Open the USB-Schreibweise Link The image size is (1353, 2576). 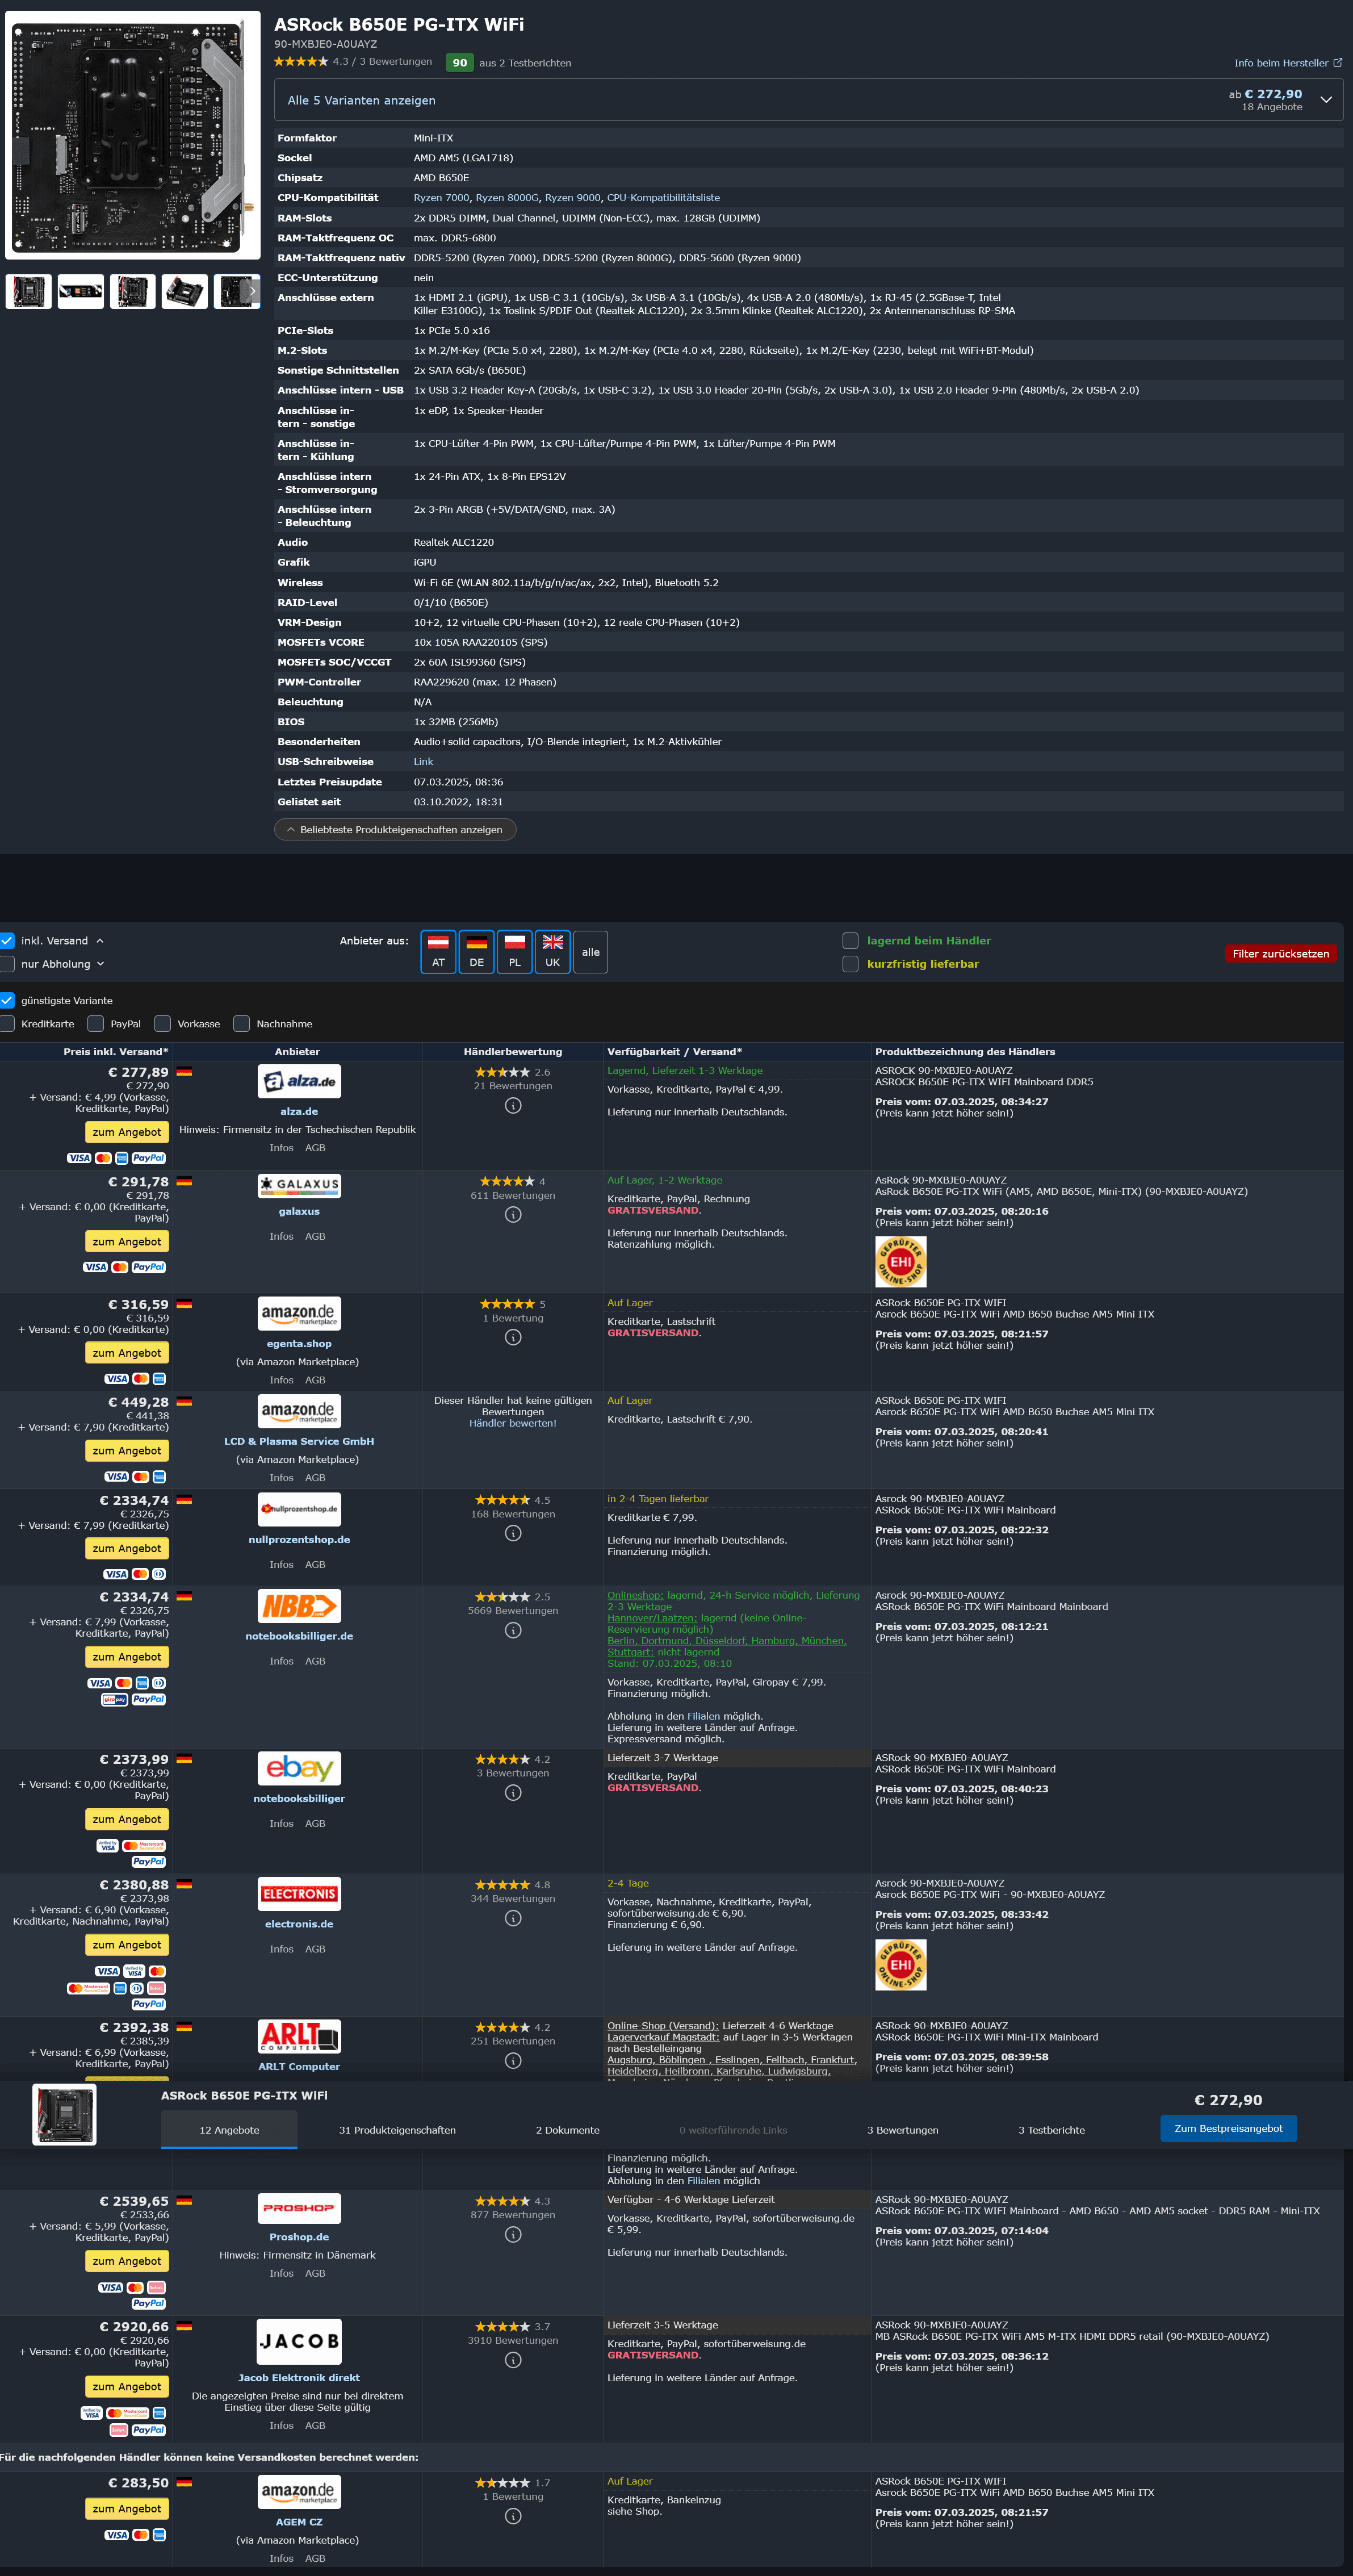[x=423, y=762]
